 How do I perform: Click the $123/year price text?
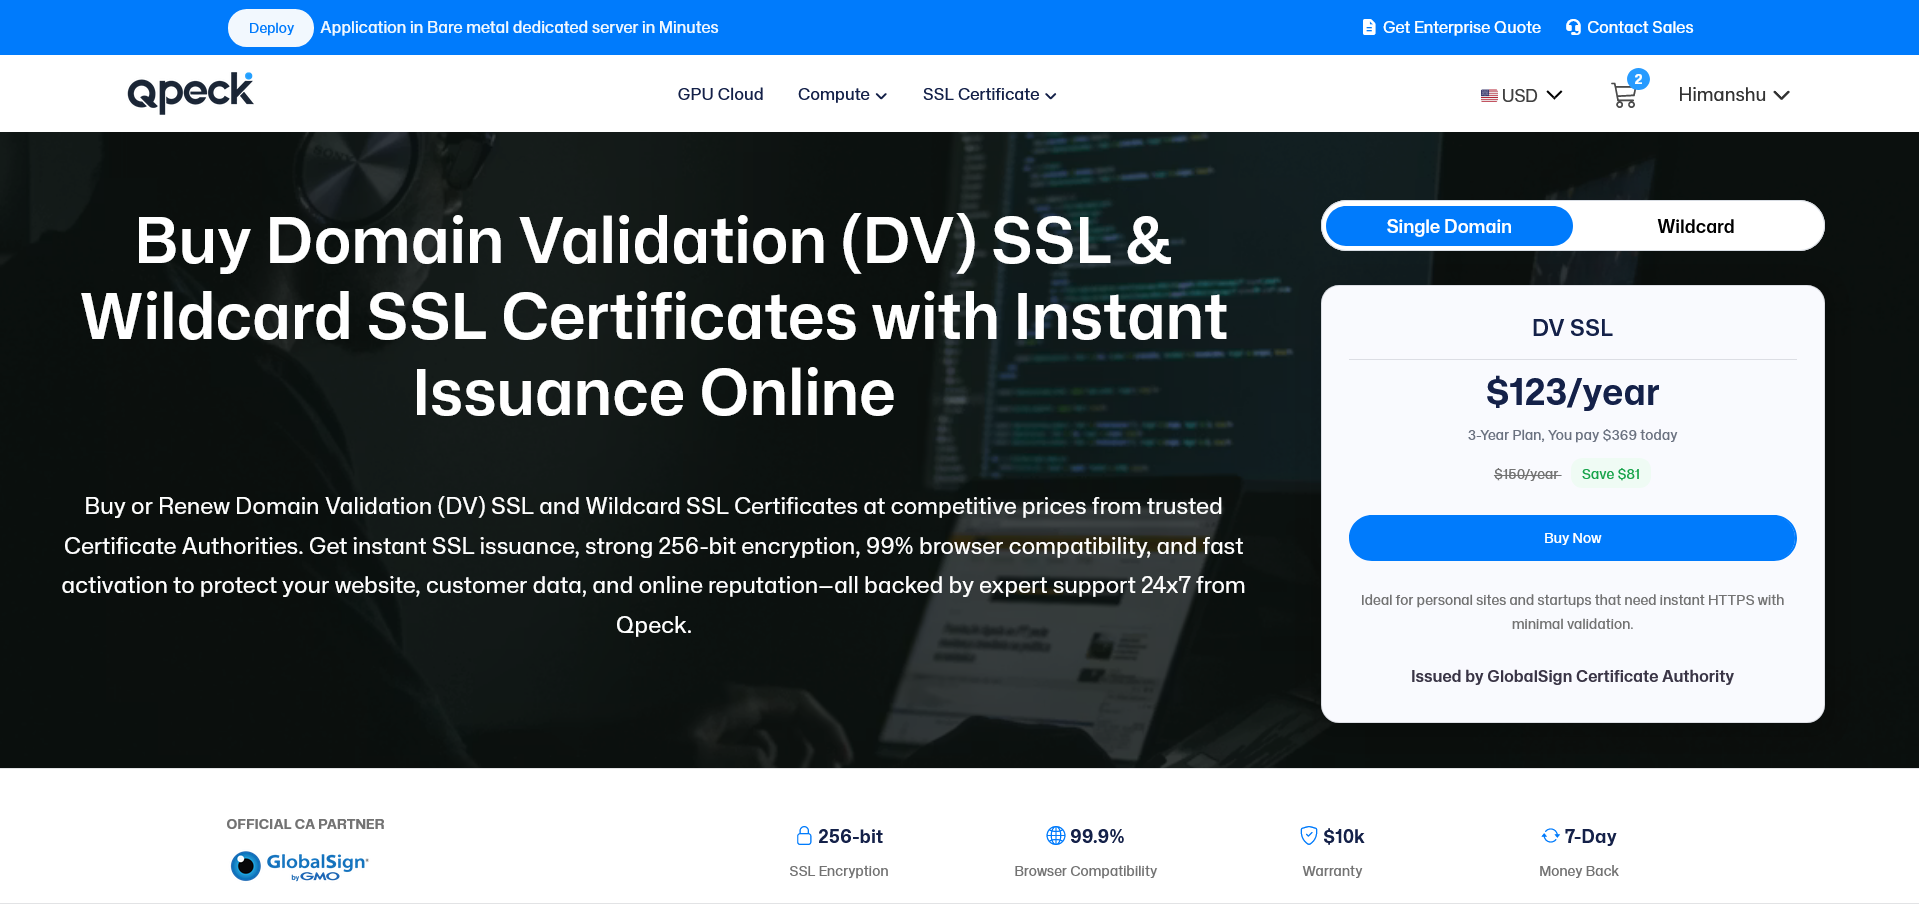coord(1572,392)
